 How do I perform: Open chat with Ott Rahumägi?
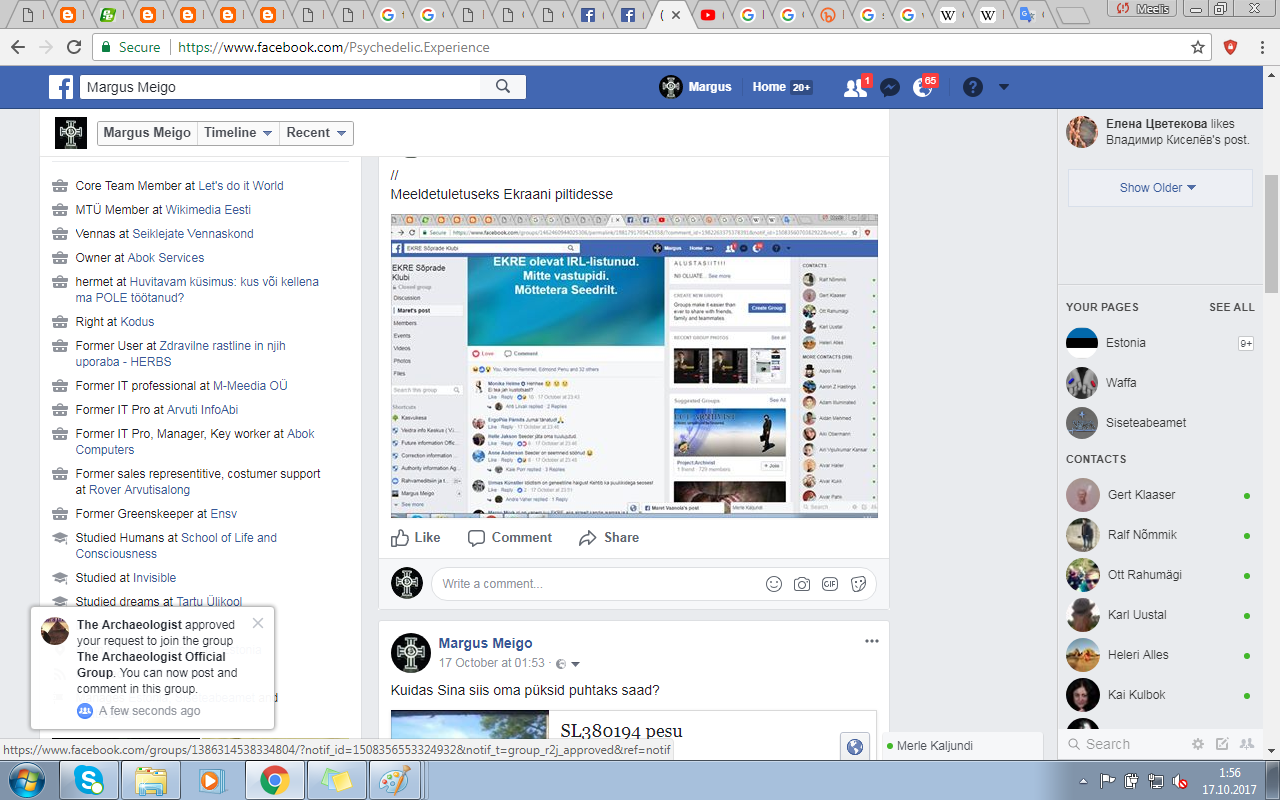[1160, 575]
